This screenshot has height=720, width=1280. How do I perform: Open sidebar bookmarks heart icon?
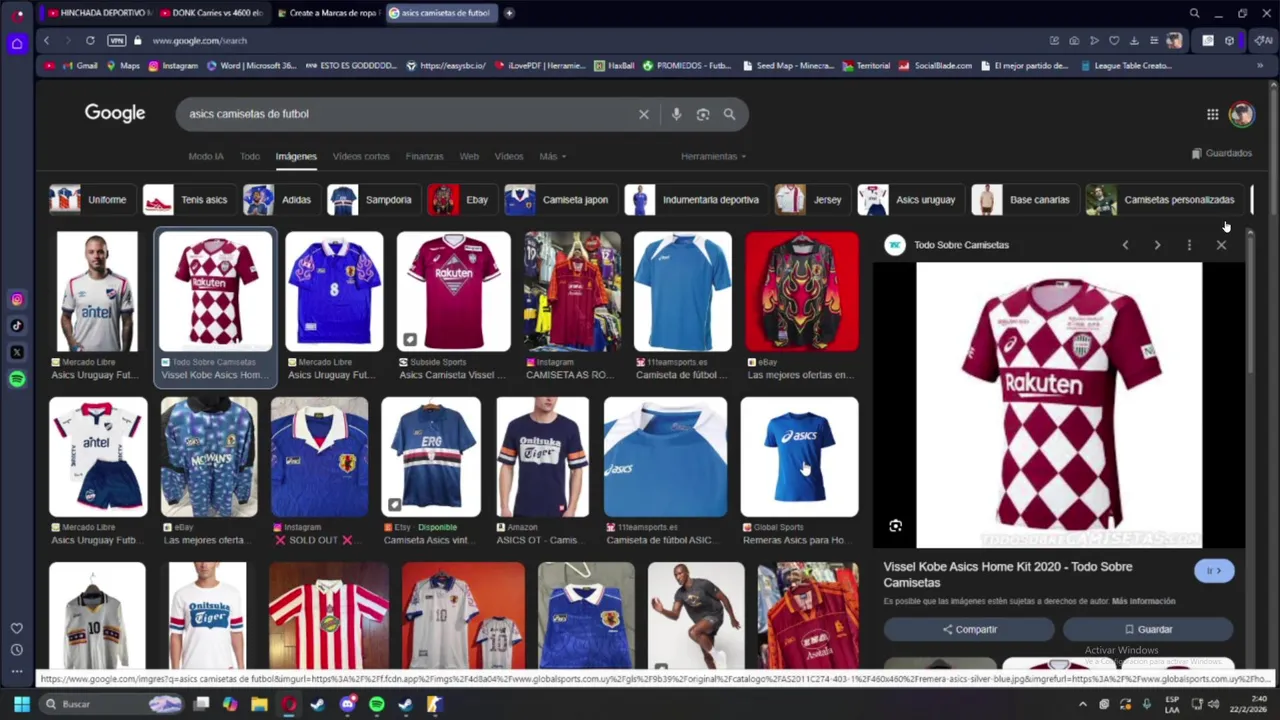click(17, 628)
